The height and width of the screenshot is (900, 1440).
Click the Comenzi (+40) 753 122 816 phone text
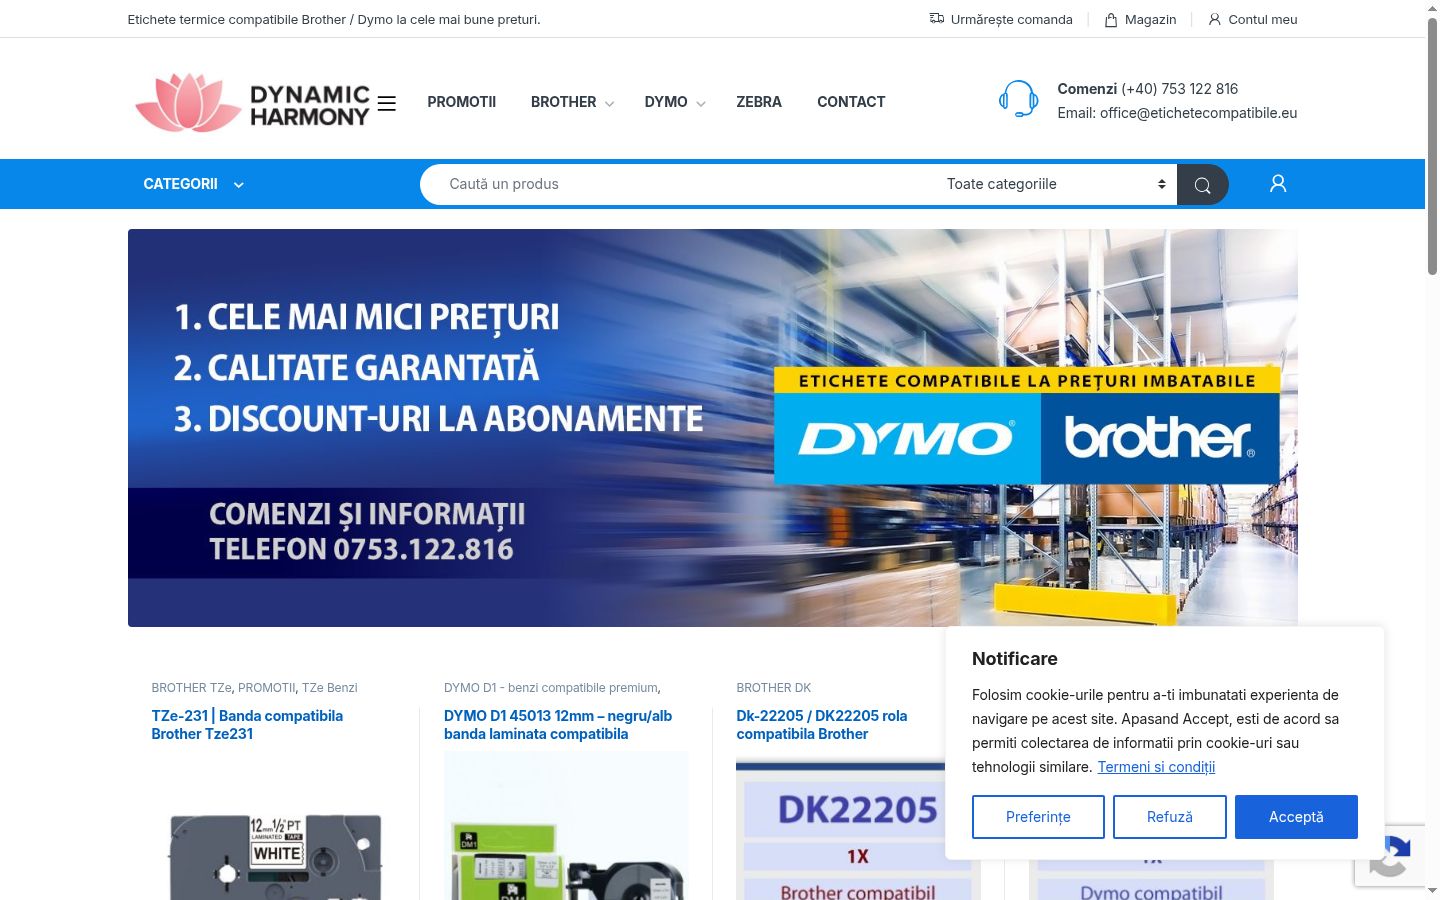pyautogui.click(x=1148, y=89)
